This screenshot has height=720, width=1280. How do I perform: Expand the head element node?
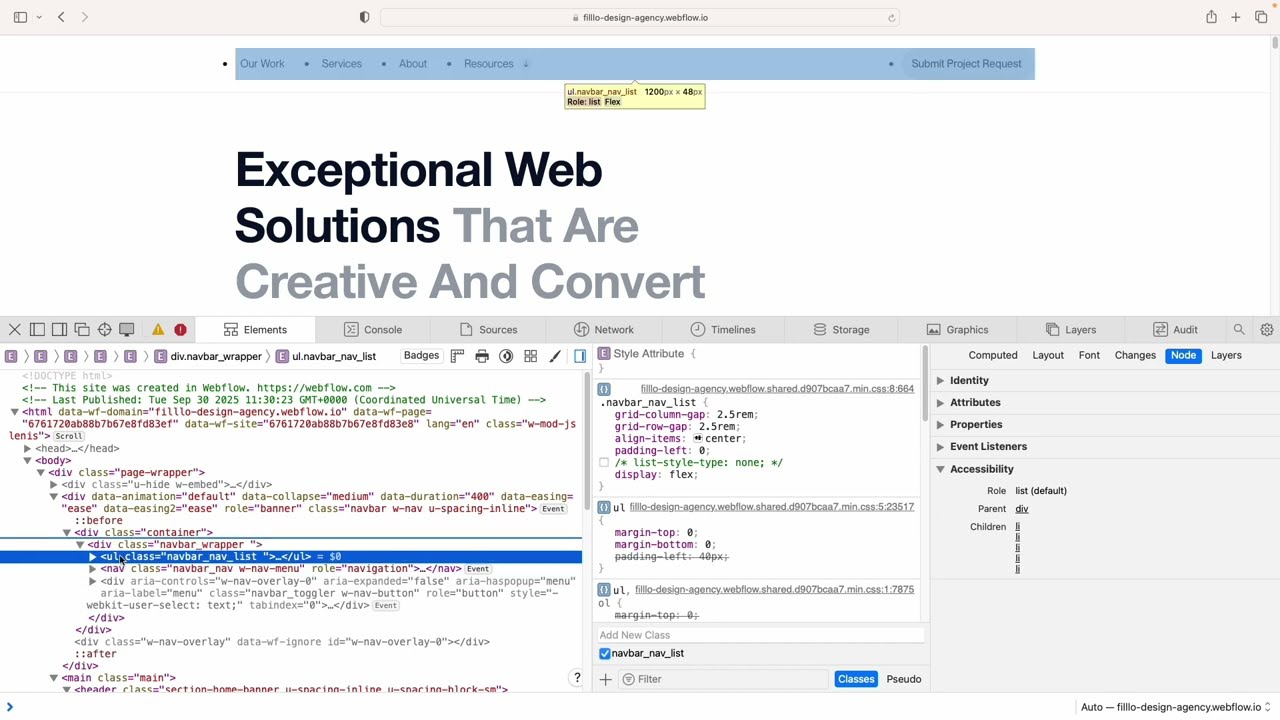tap(27, 449)
